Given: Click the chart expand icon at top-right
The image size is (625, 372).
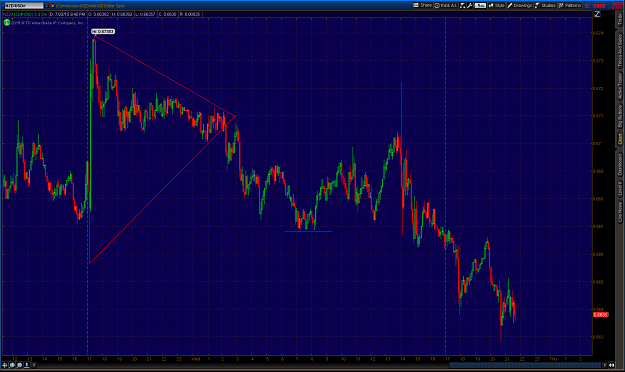Looking at the screenshot, I should 597,14.
